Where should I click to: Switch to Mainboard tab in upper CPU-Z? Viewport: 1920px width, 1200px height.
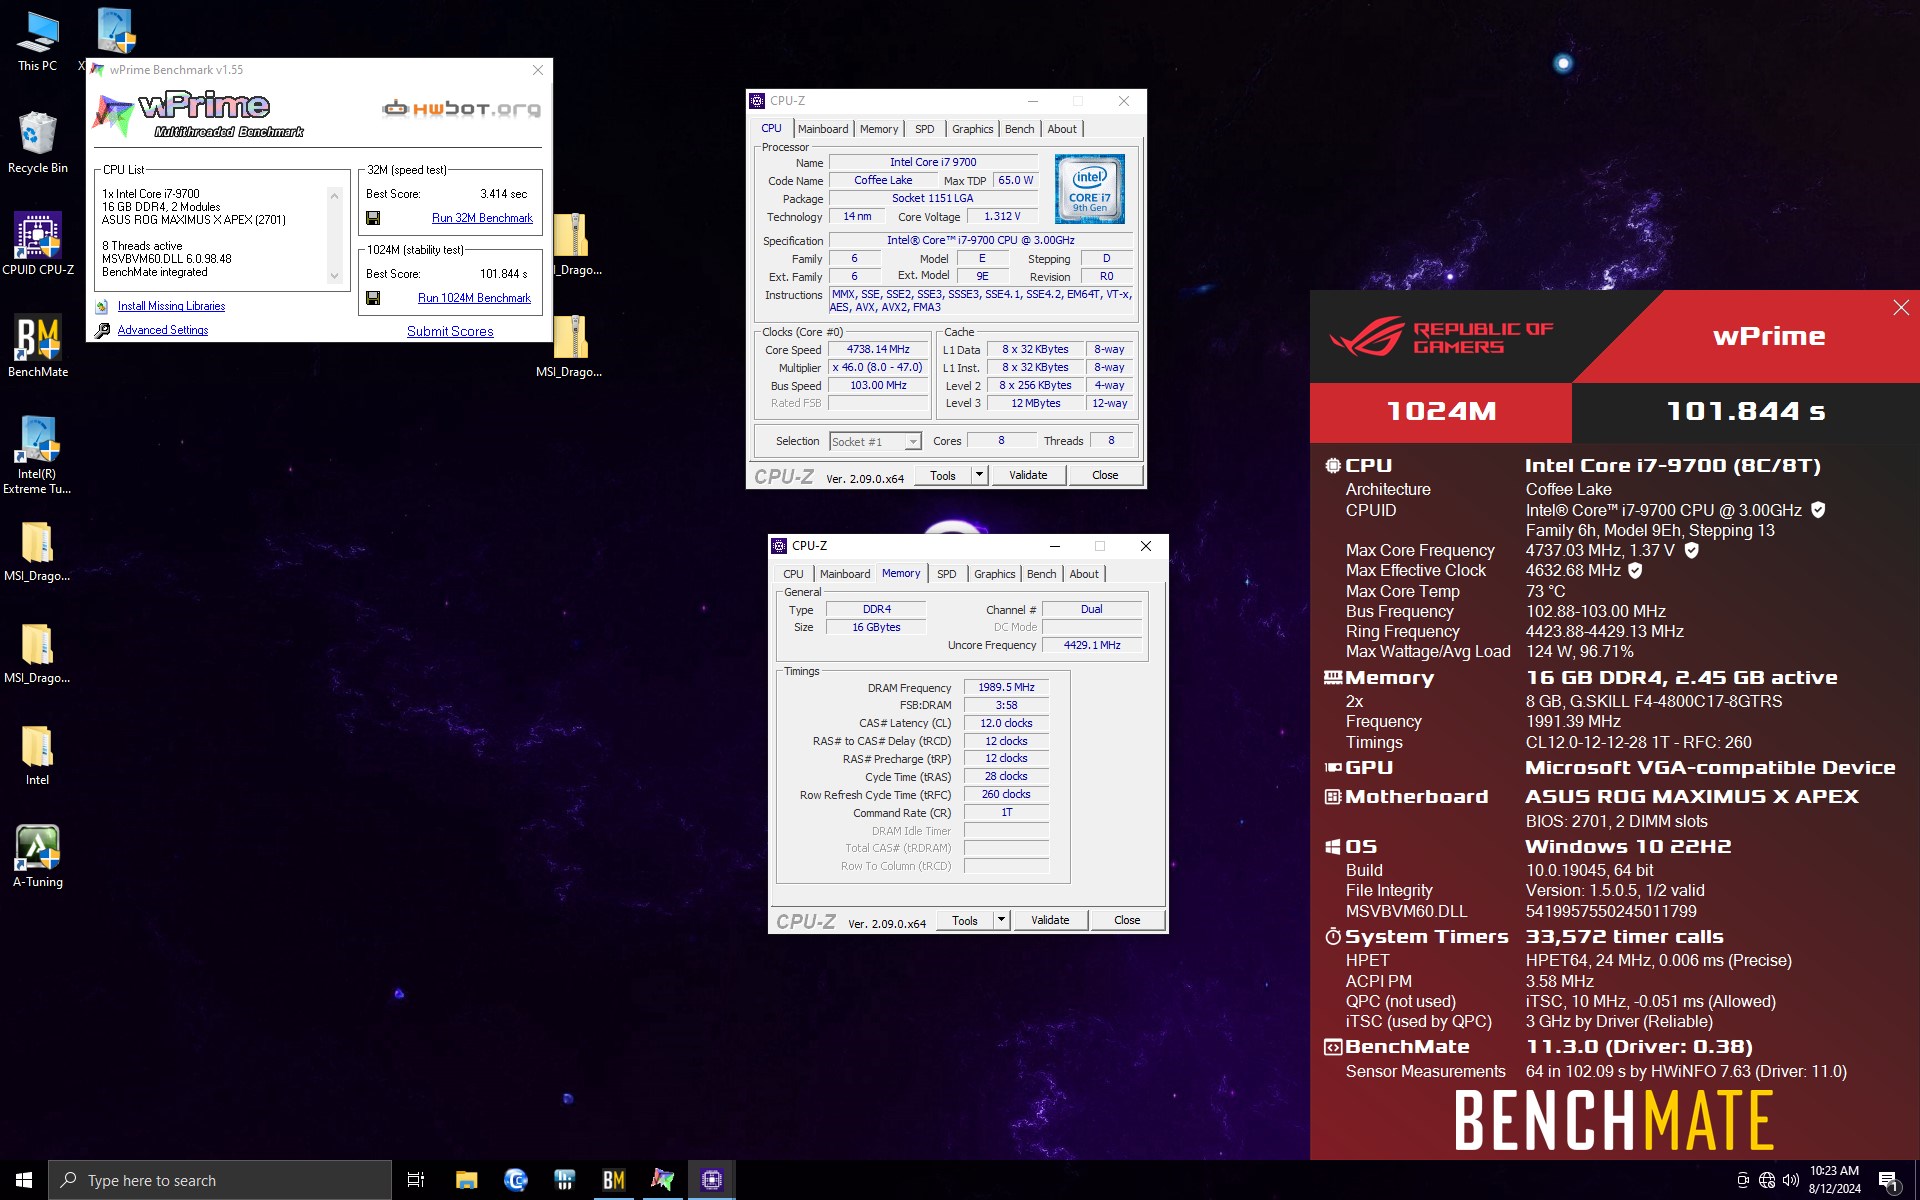point(823,129)
